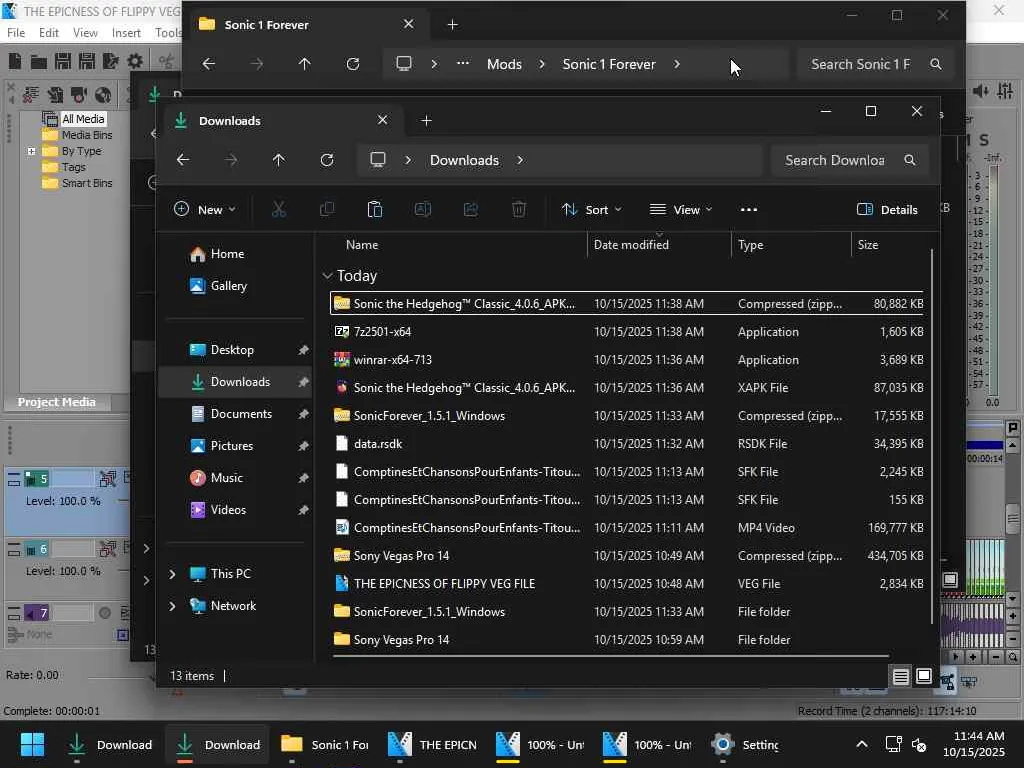Viewport: 1024px width, 768px height.
Task: Click the up arrow in Sonic 1 Forever window
Action: coord(304,64)
